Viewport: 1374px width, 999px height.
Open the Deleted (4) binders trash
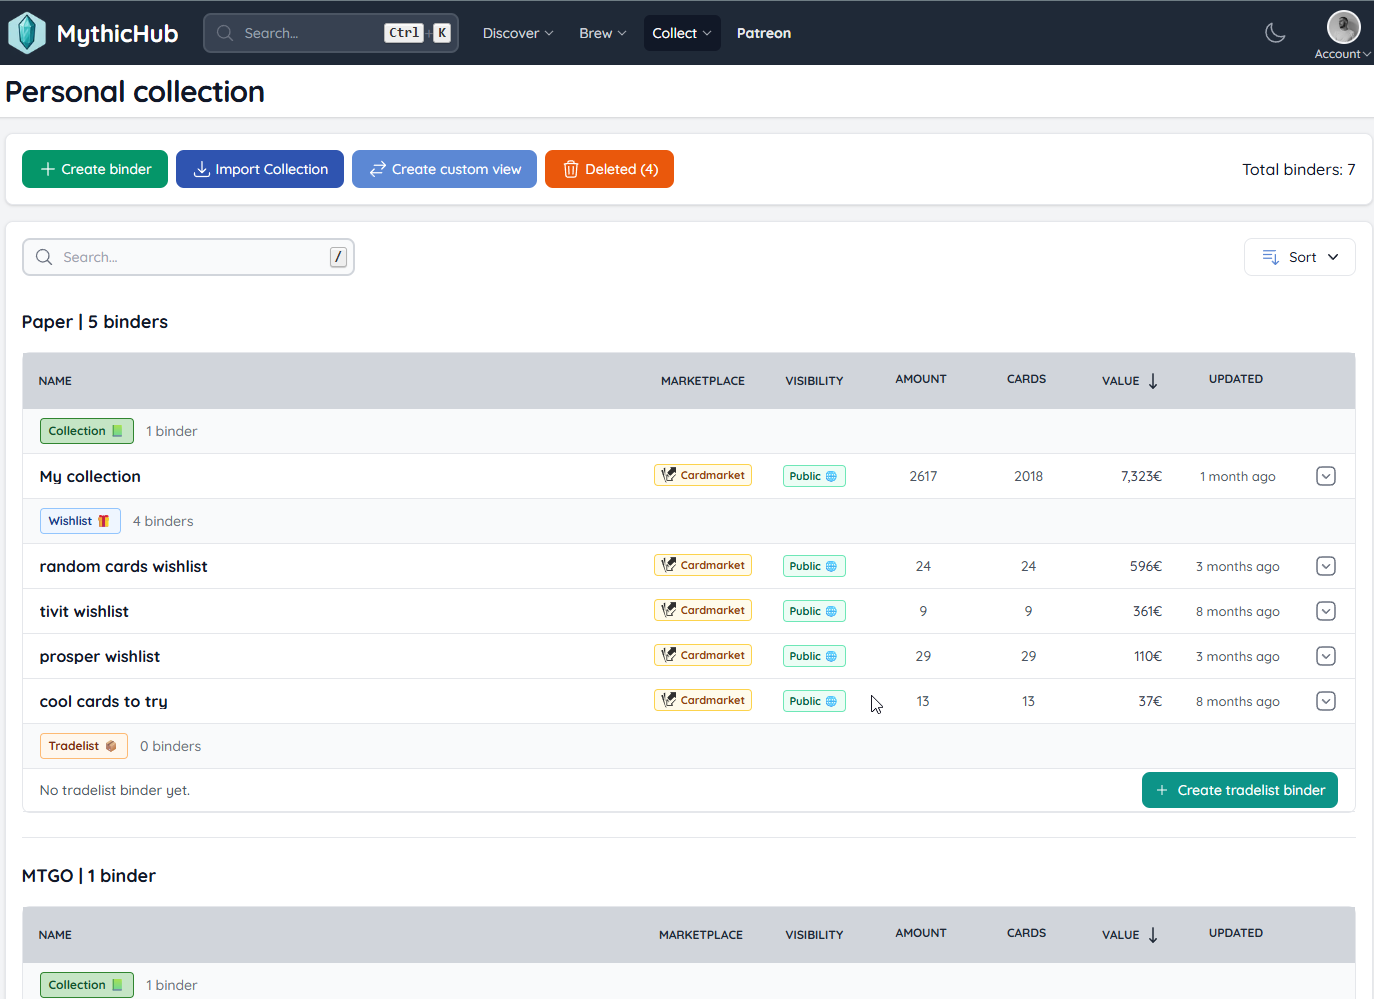tap(609, 169)
